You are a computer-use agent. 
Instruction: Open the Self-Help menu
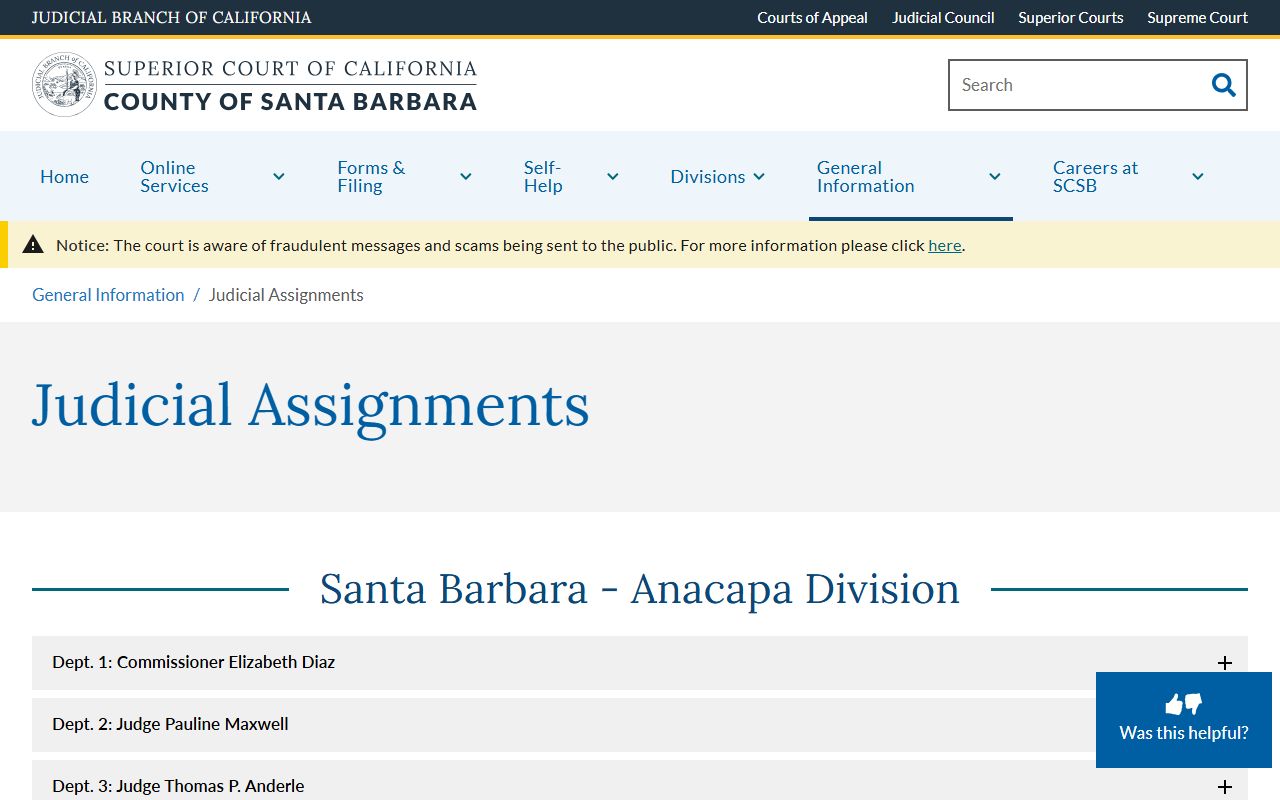click(543, 177)
